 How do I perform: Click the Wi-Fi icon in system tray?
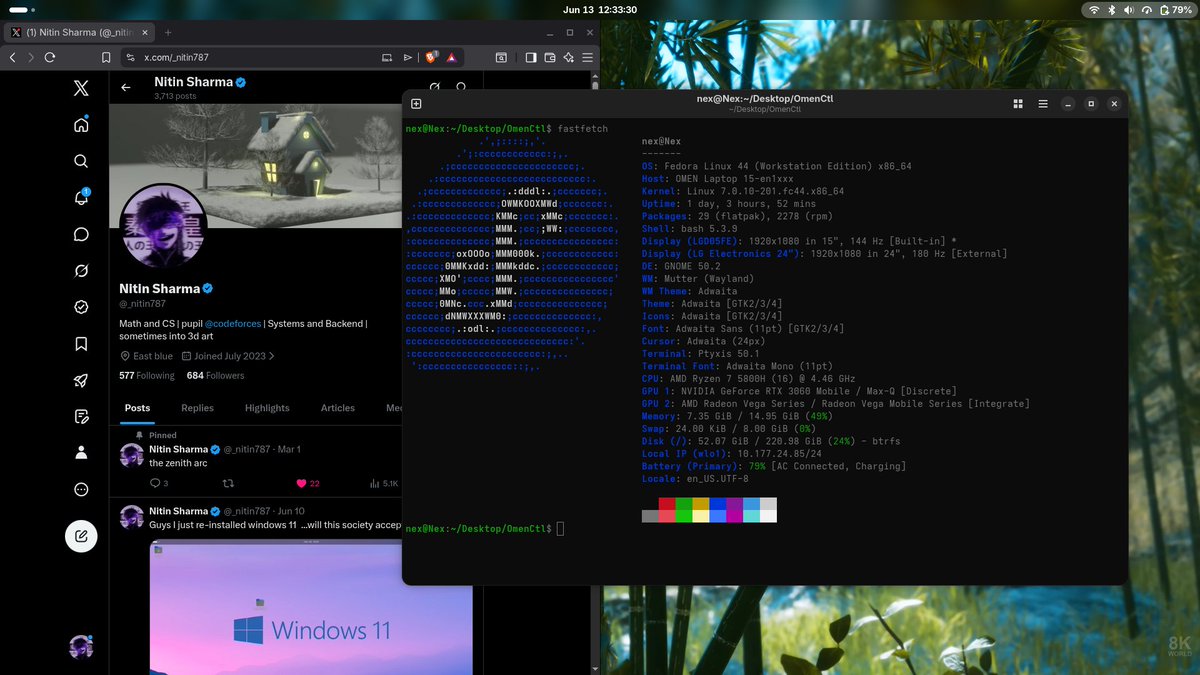[1095, 9]
